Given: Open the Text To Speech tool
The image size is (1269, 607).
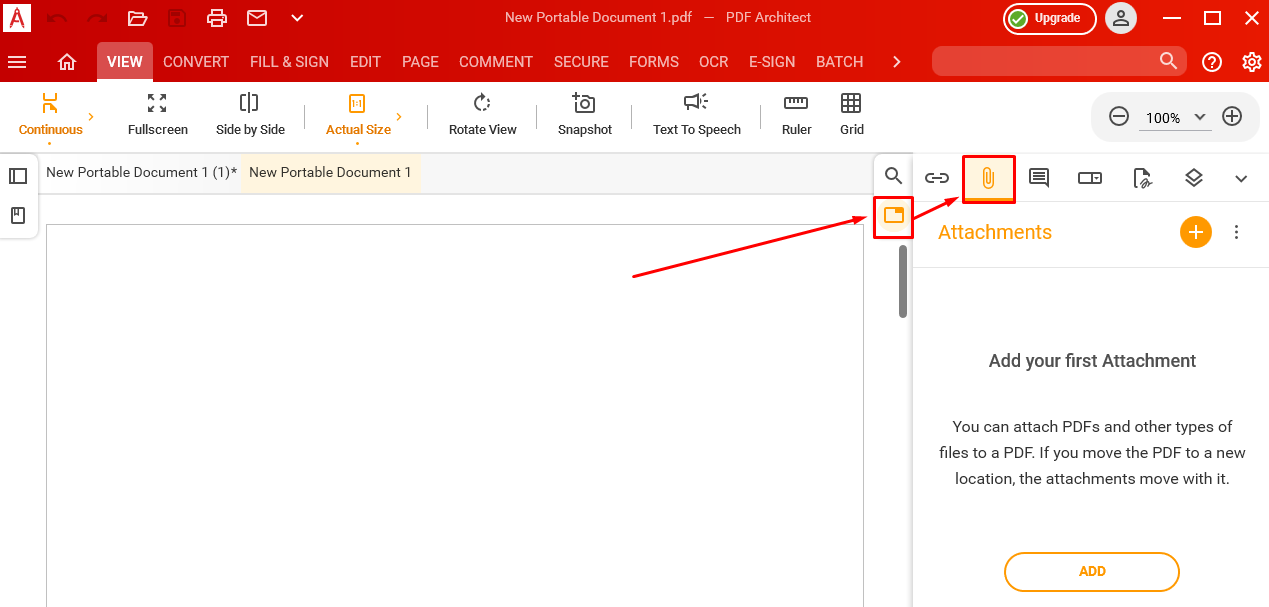Looking at the screenshot, I should (x=694, y=115).
